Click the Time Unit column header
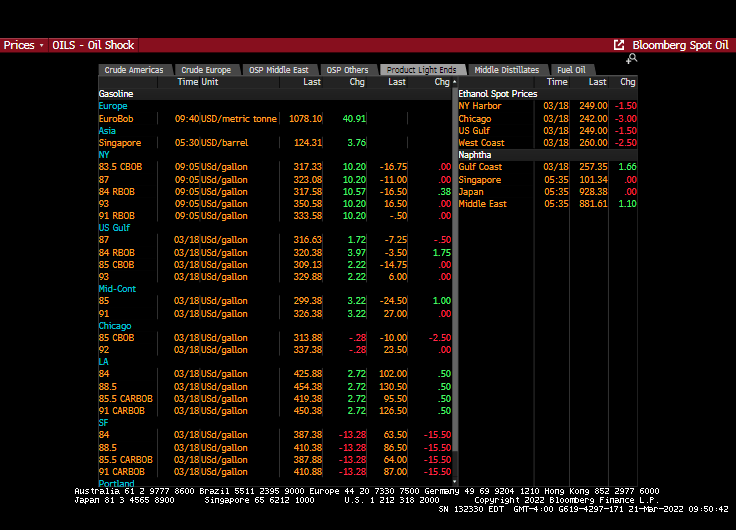The image size is (736, 530). coord(197,82)
